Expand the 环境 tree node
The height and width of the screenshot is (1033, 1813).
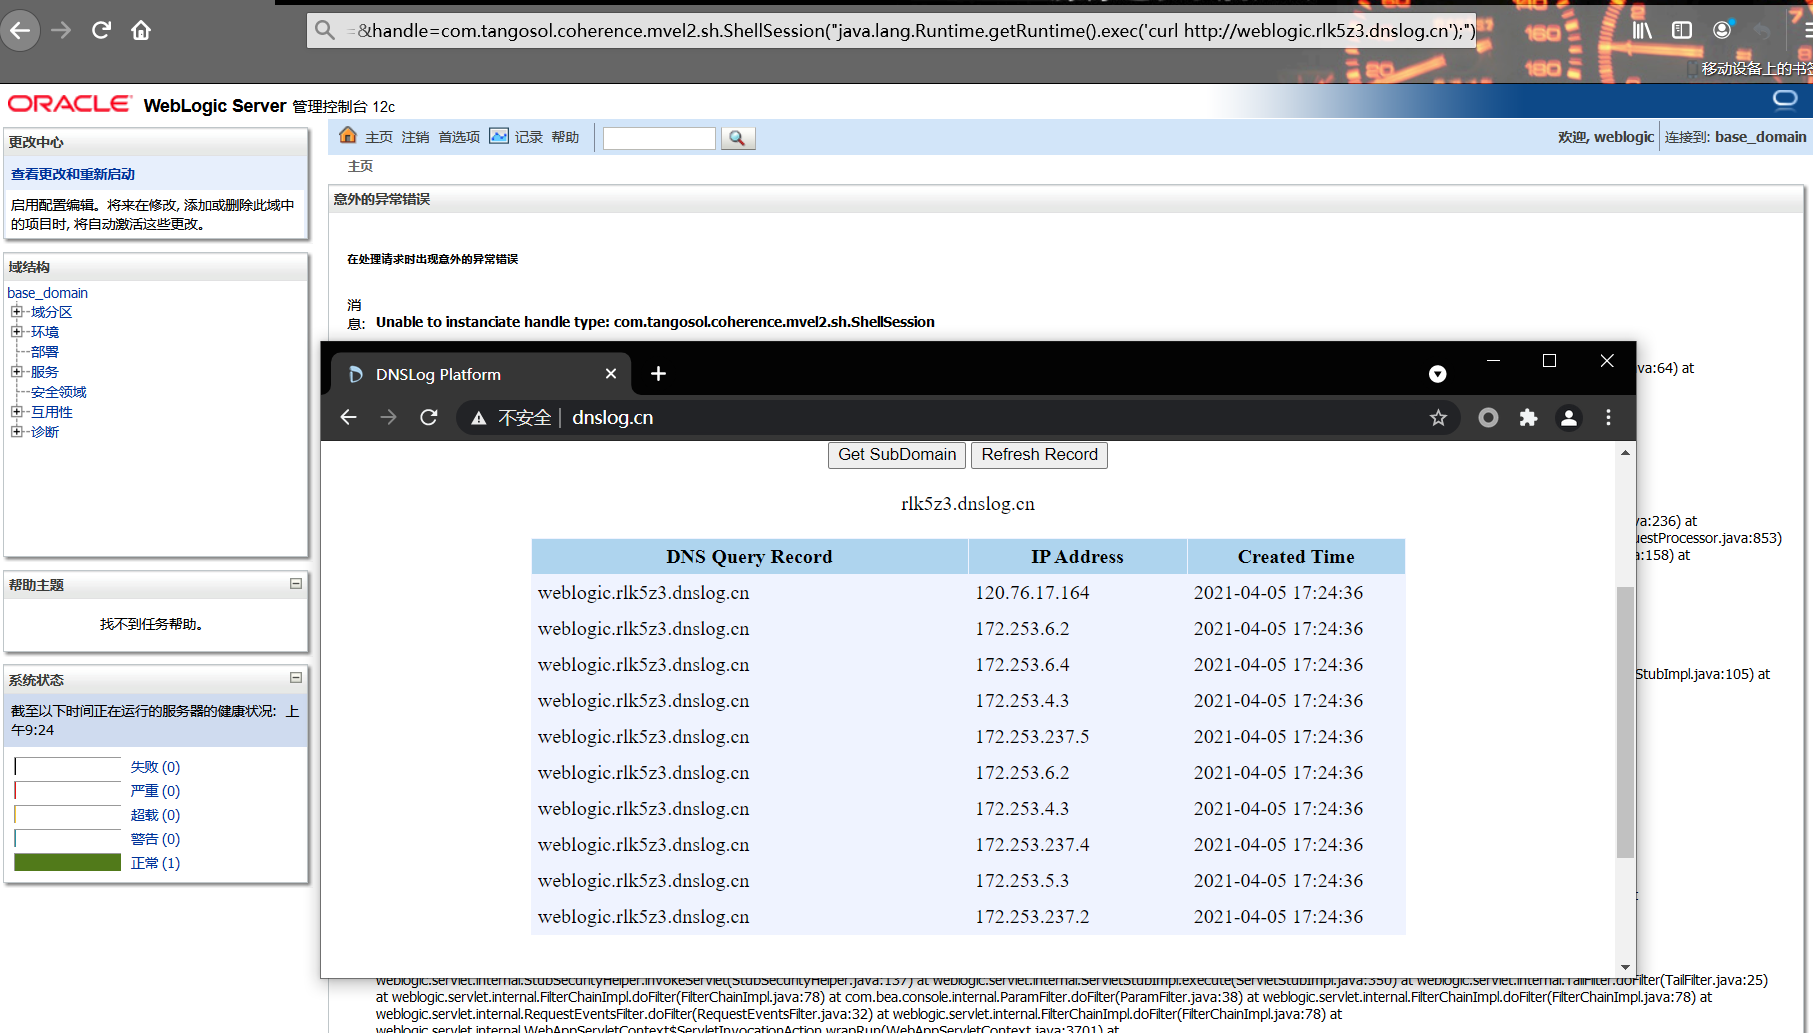point(17,332)
